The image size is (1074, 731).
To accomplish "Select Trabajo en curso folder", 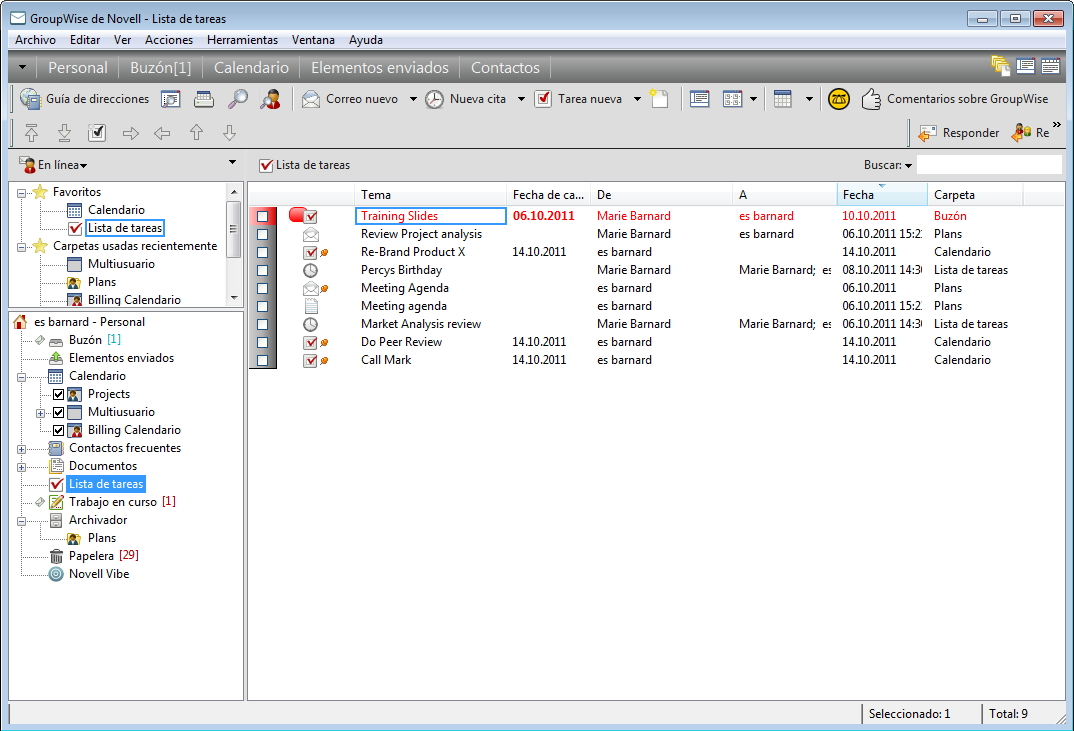I will (112, 502).
